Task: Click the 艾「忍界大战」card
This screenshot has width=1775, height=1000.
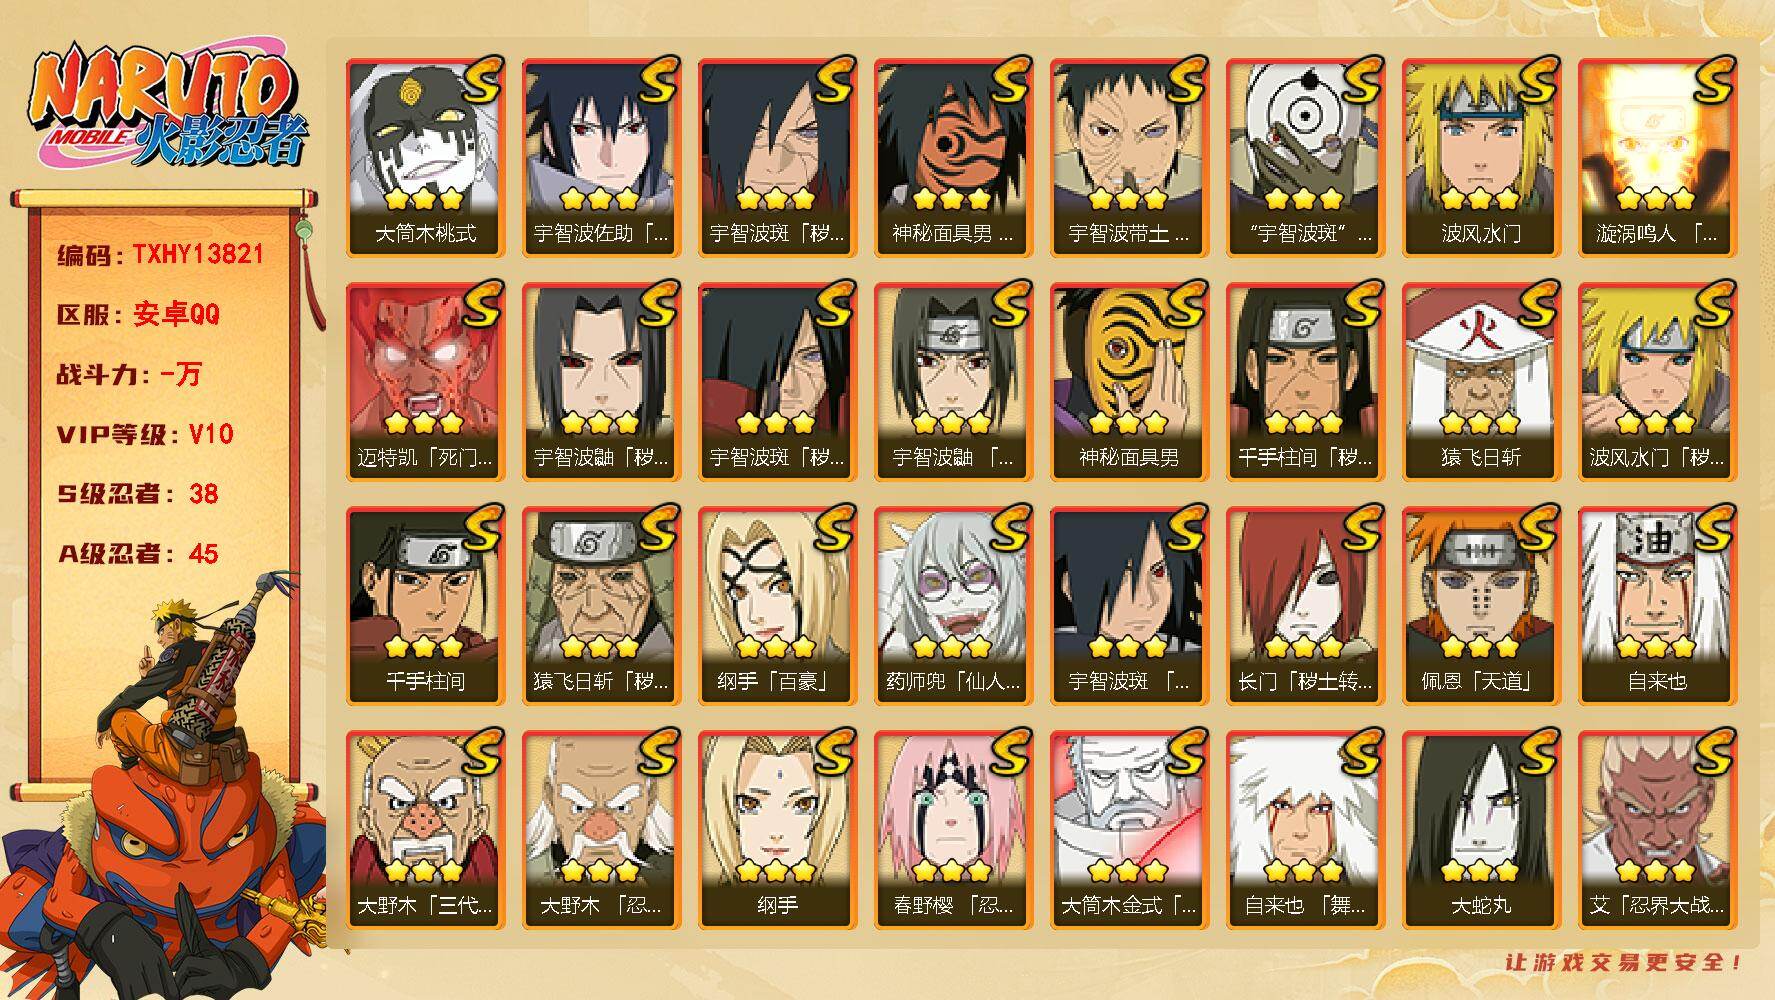Action: 1657,830
